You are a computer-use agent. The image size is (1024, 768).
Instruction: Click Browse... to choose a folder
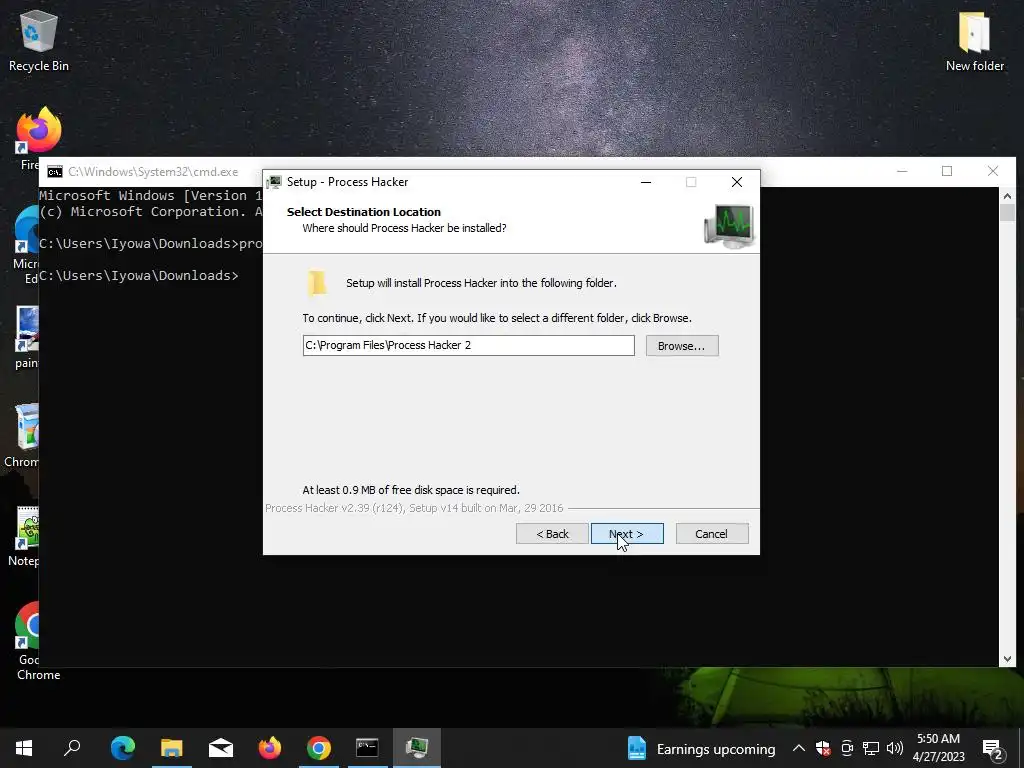point(682,345)
